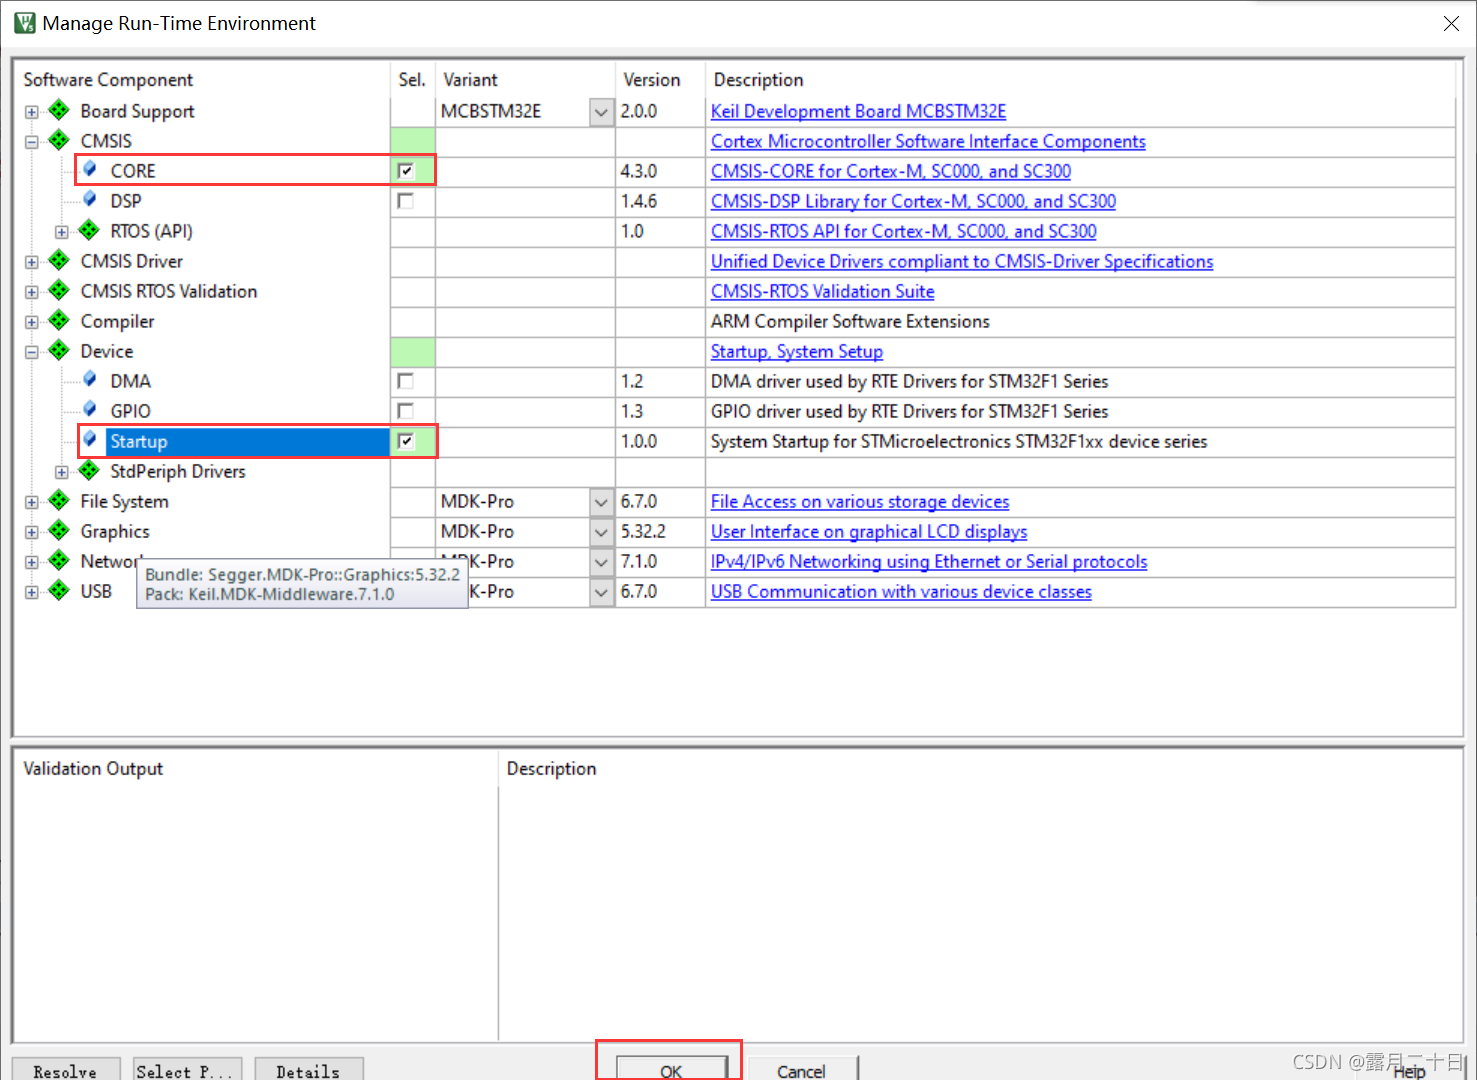Expand the CMSIS RTOS Validation node
The height and width of the screenshot is (1080, 1477).
click(x=32, y=292)
